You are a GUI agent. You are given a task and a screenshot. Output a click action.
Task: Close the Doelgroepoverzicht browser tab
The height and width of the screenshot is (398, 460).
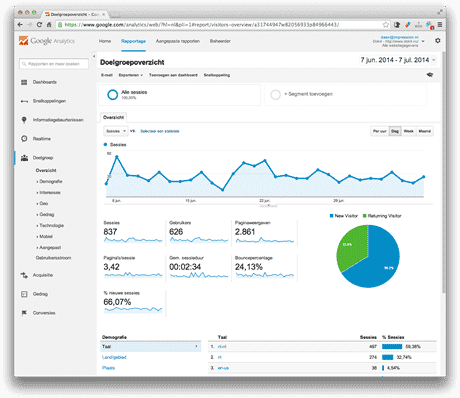point(104,14)
